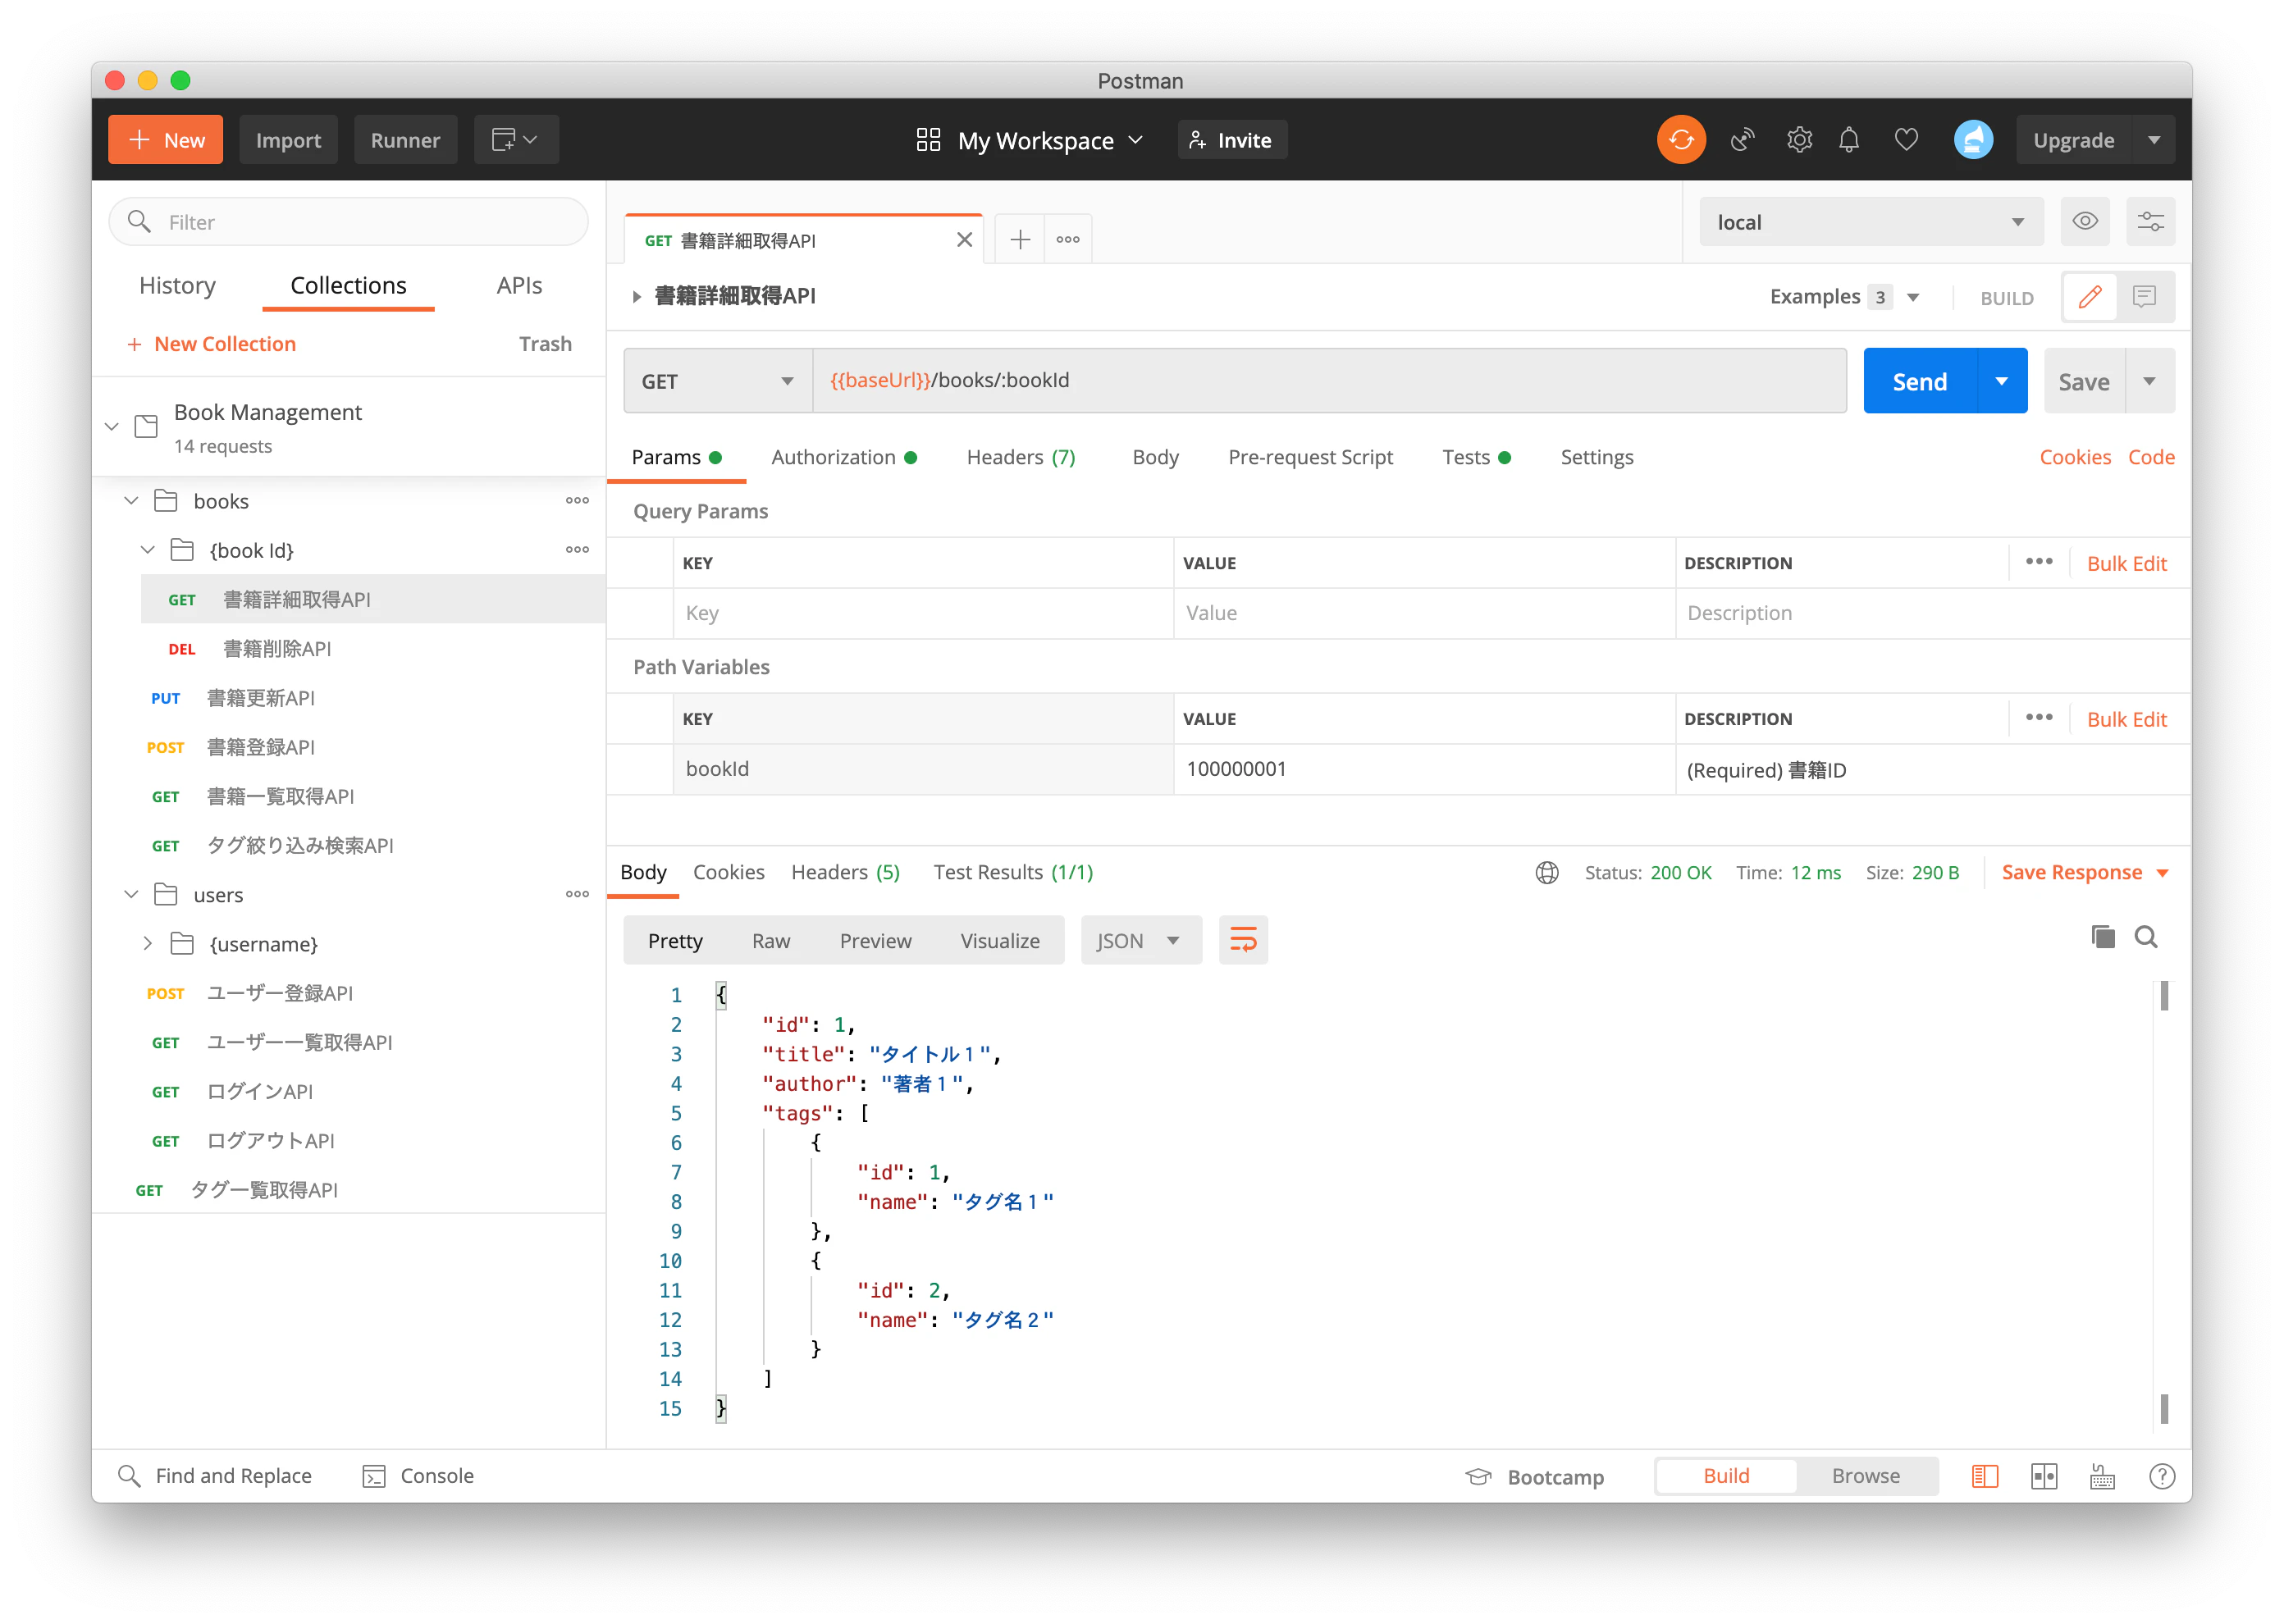Image resolution: width=2284 pixels, height=1624 pixels.
Task: Open the help question mark icon
Action: click(x=2161, y=1476)
